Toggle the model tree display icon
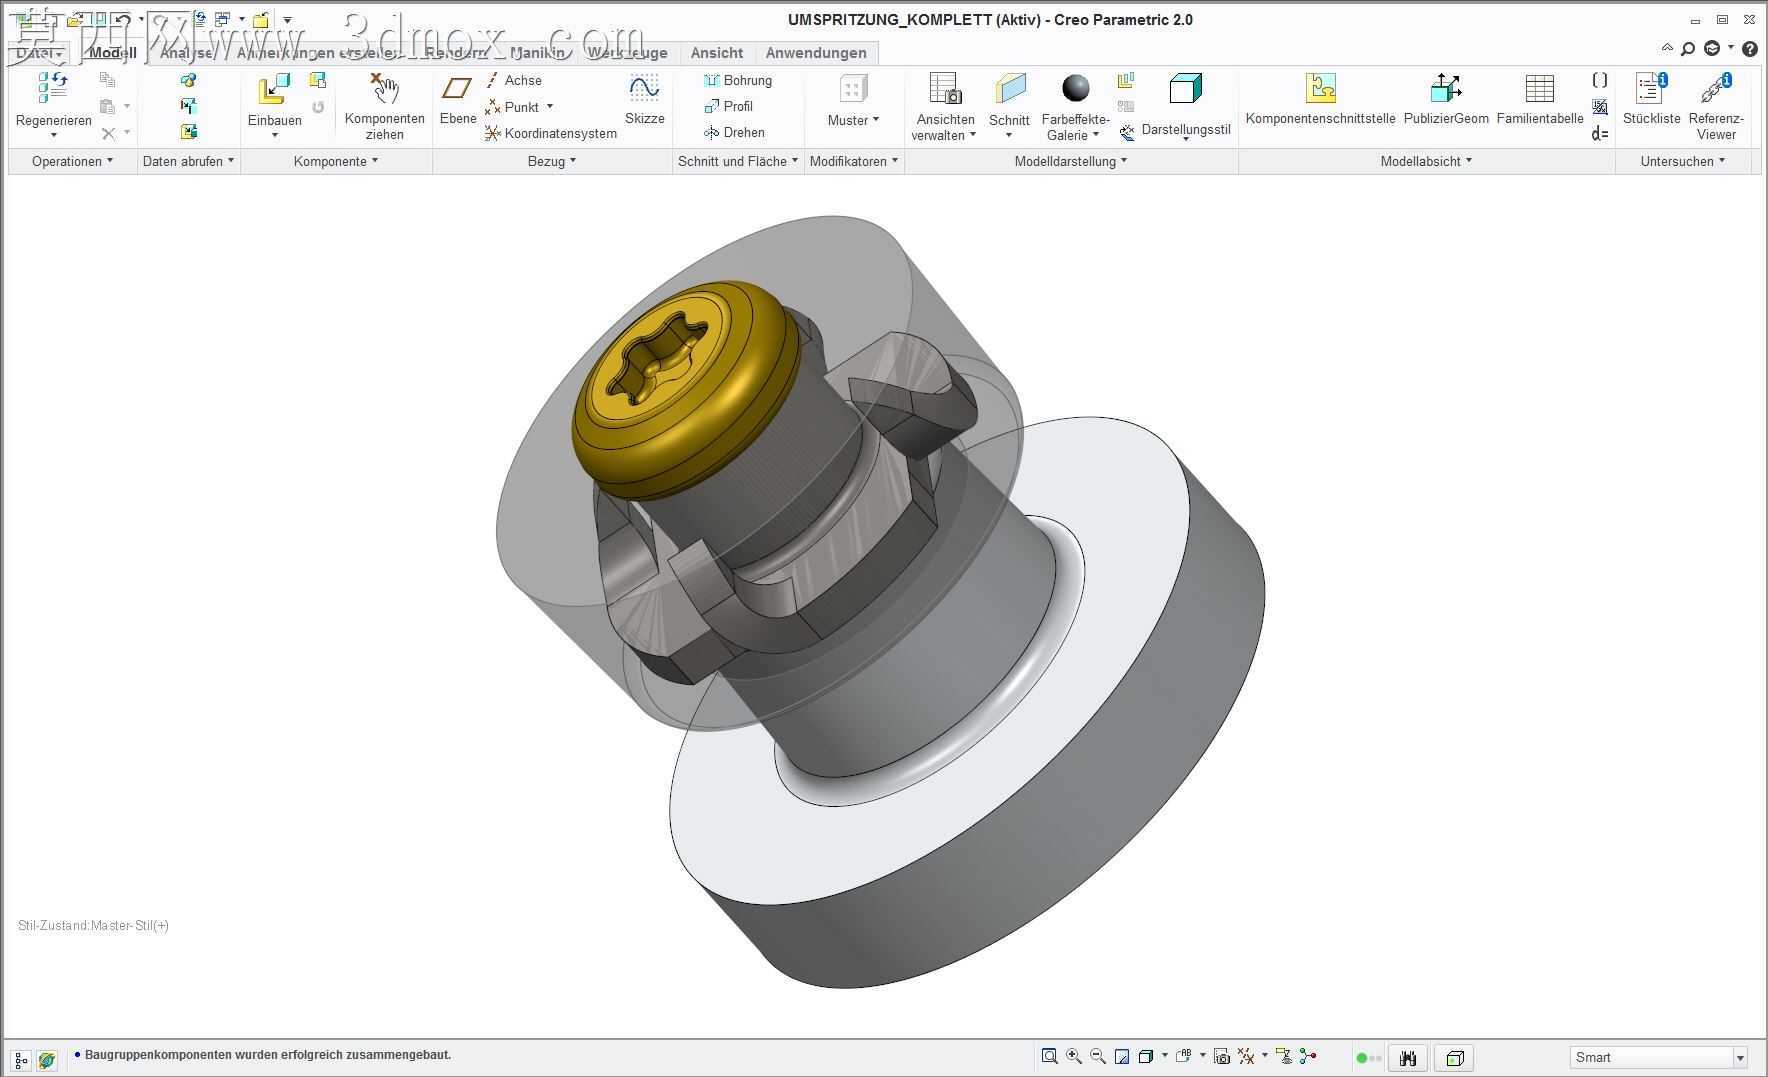Viewport: 1768px width, 1077px height. click(x=21, y=1059)
